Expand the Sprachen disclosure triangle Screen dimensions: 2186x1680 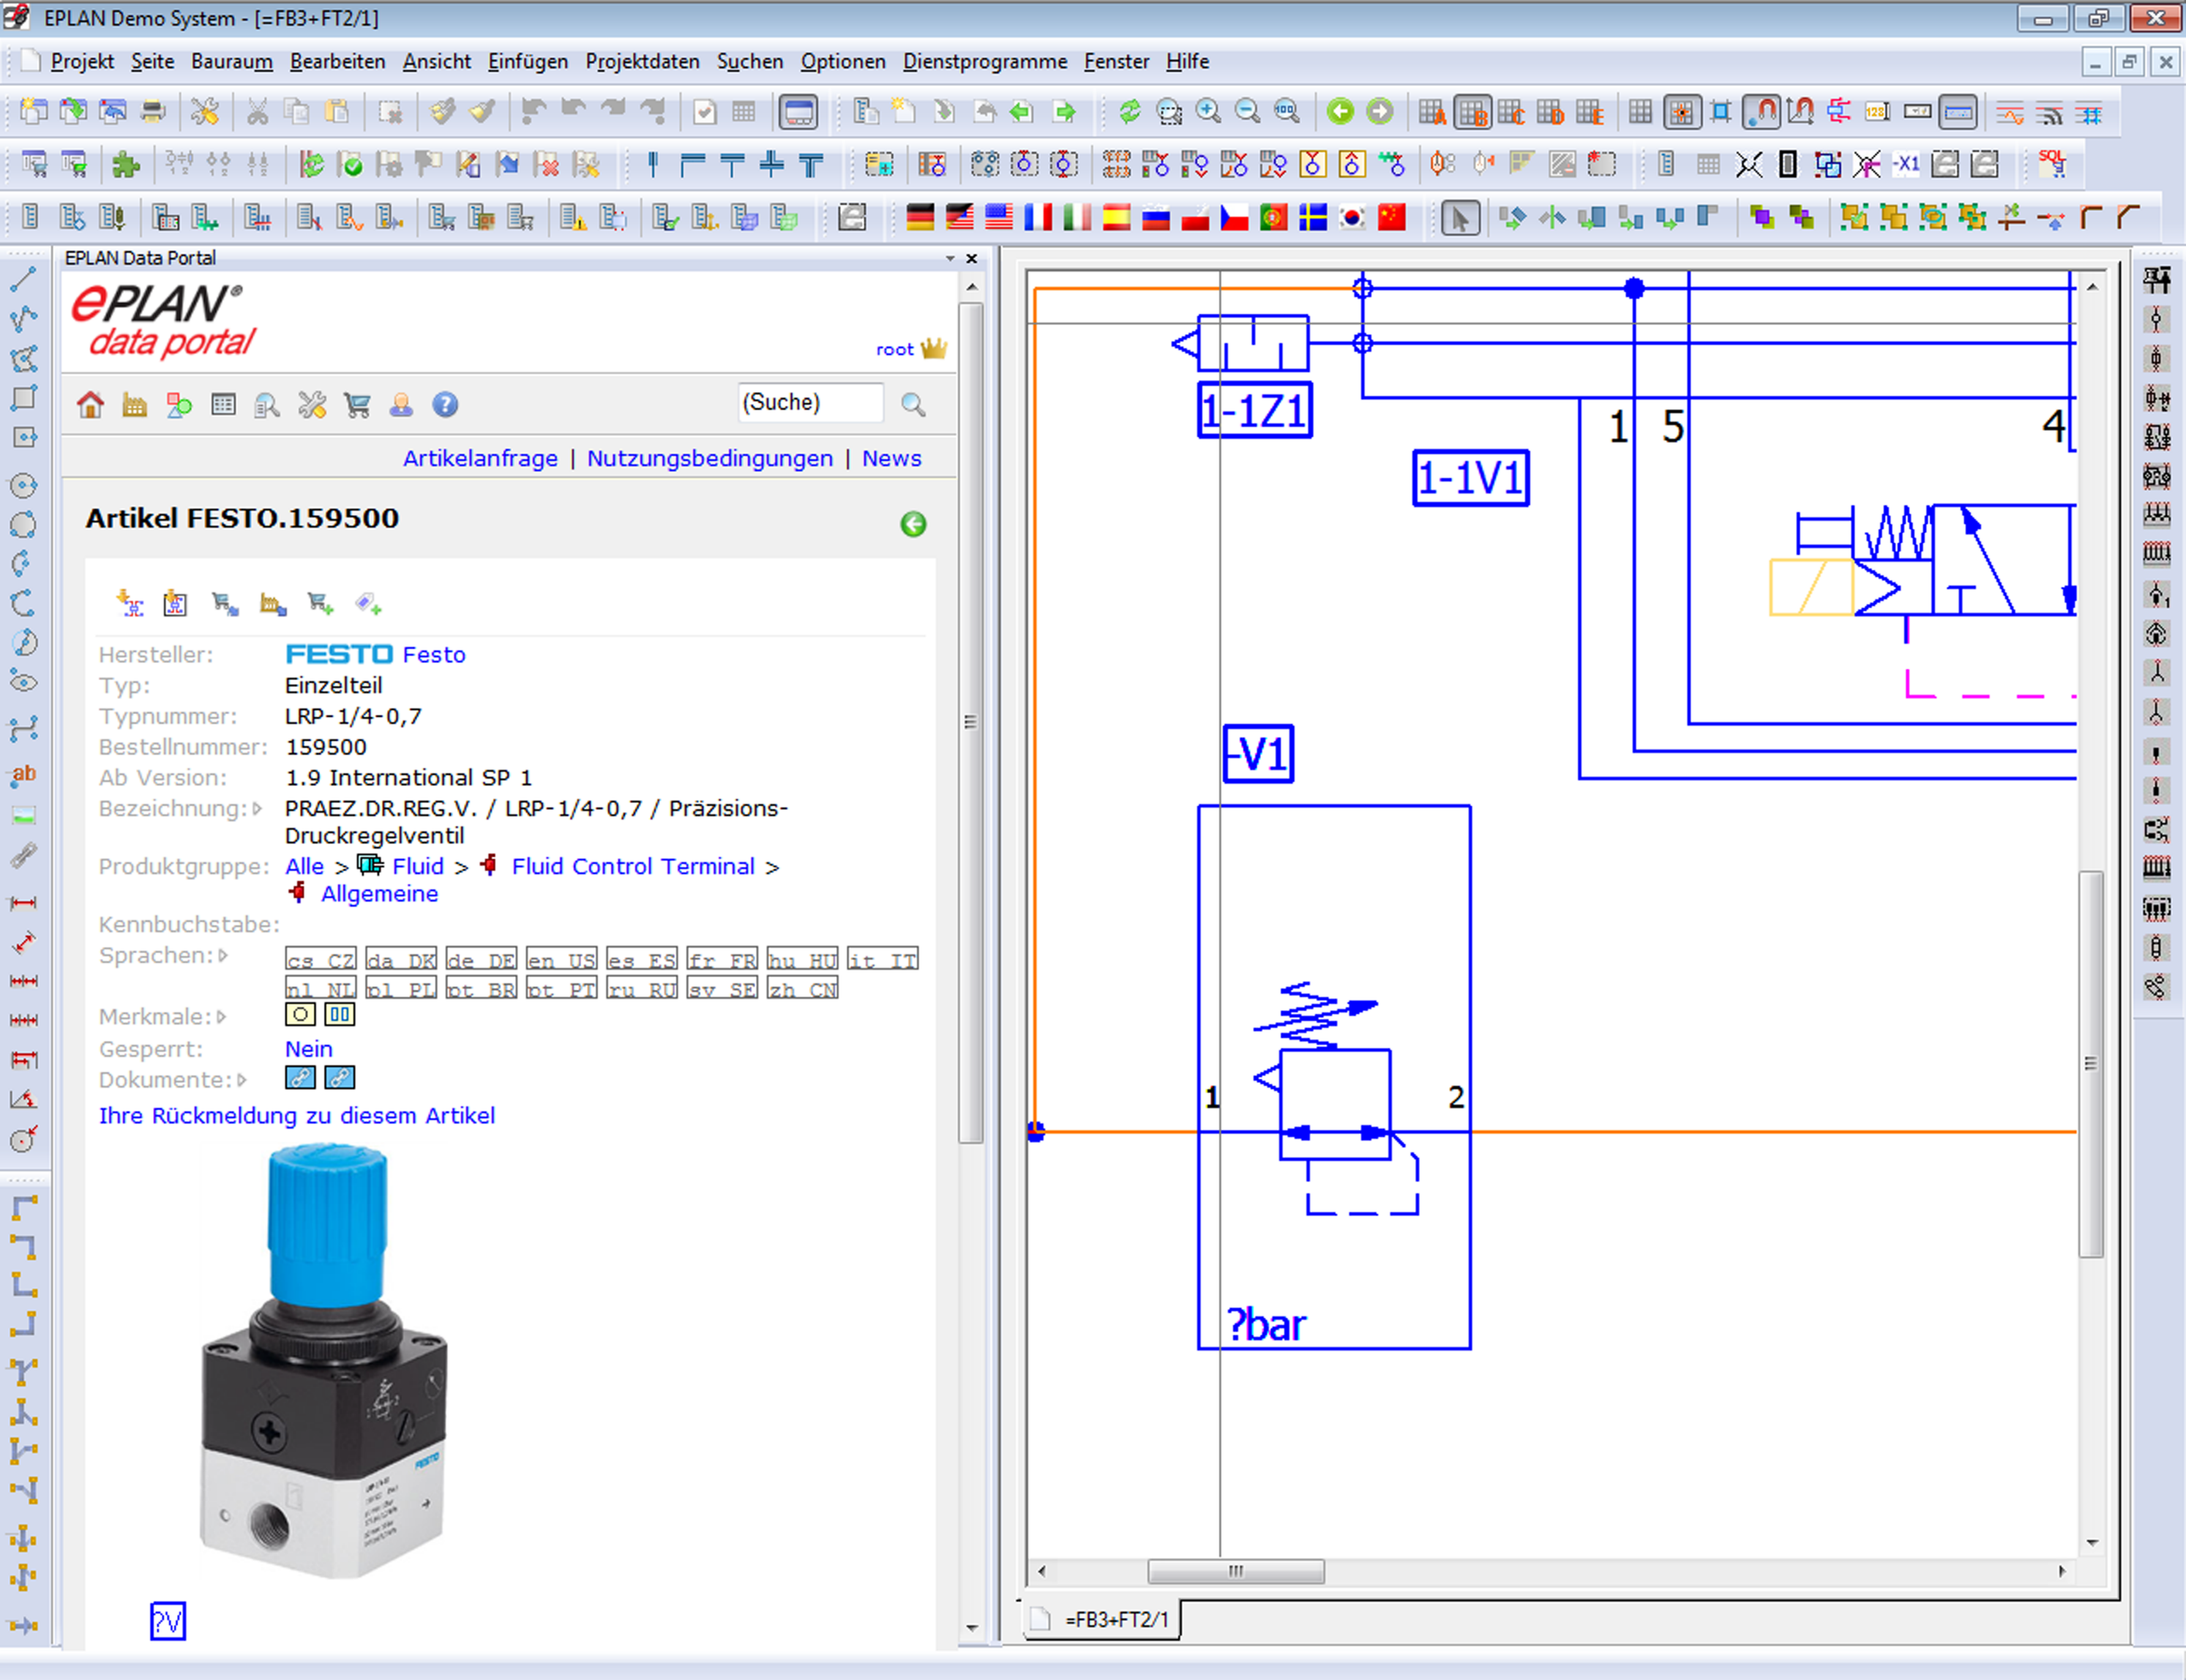(x=223, y=956)
